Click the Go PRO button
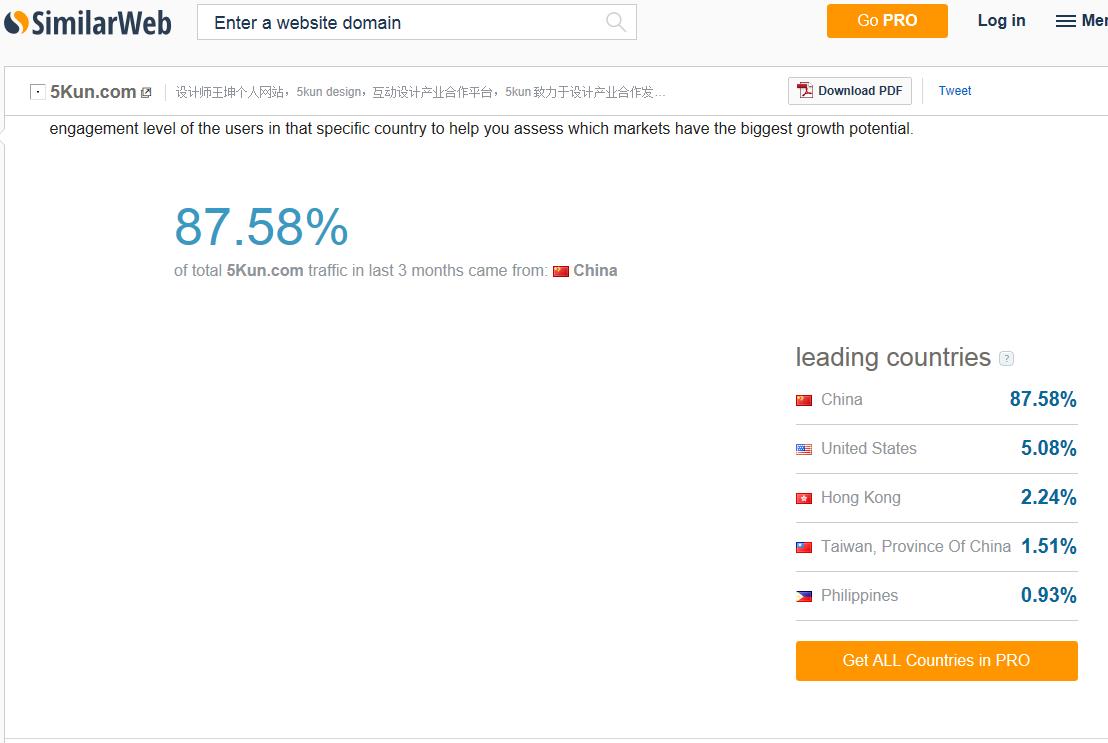Screen dimensions: 1108x743 887,21
